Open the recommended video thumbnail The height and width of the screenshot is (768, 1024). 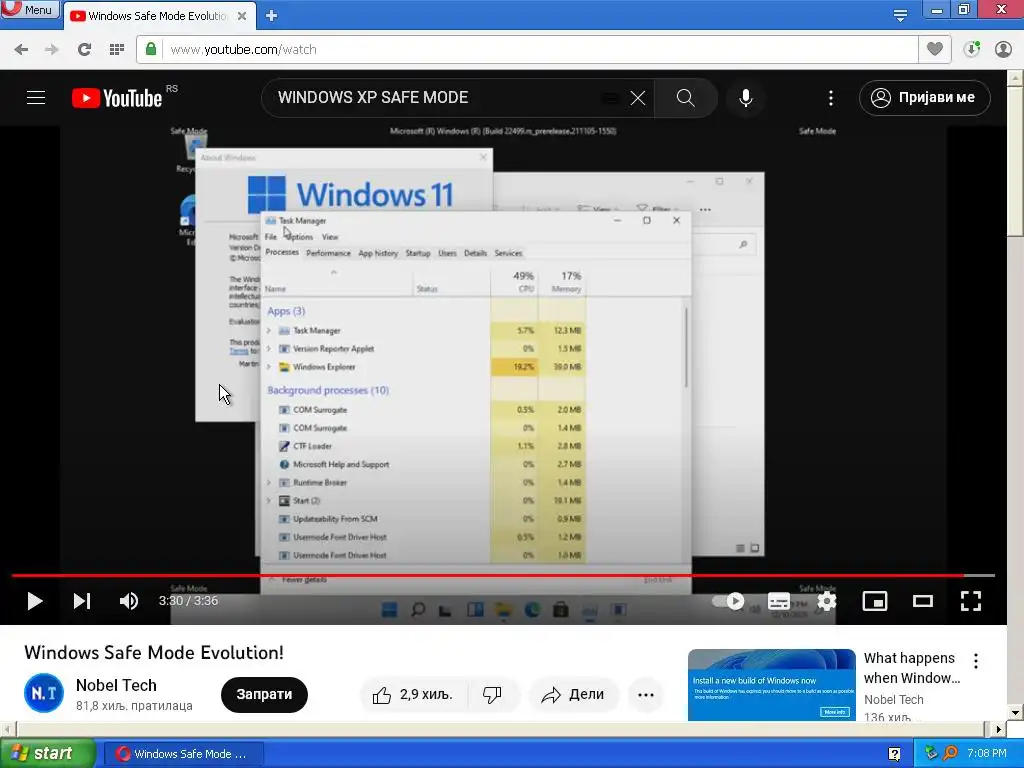click(x=771, y=685)
